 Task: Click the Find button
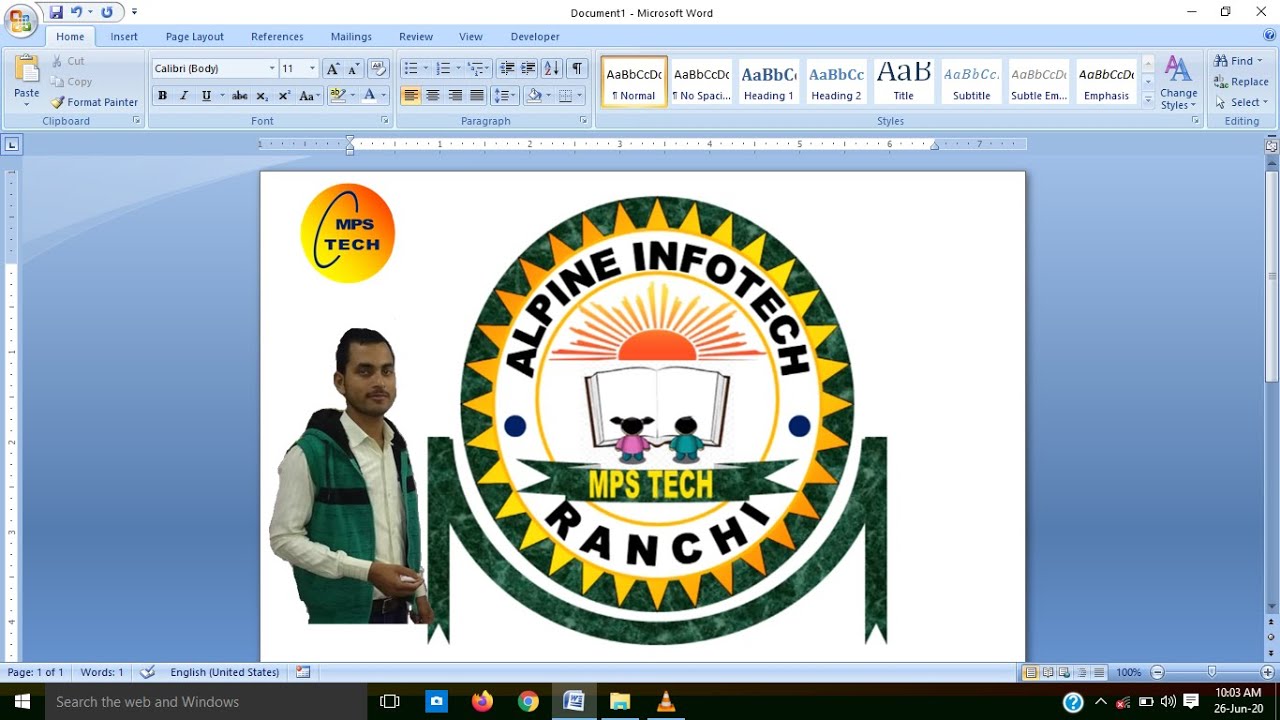coord(1239,61)
